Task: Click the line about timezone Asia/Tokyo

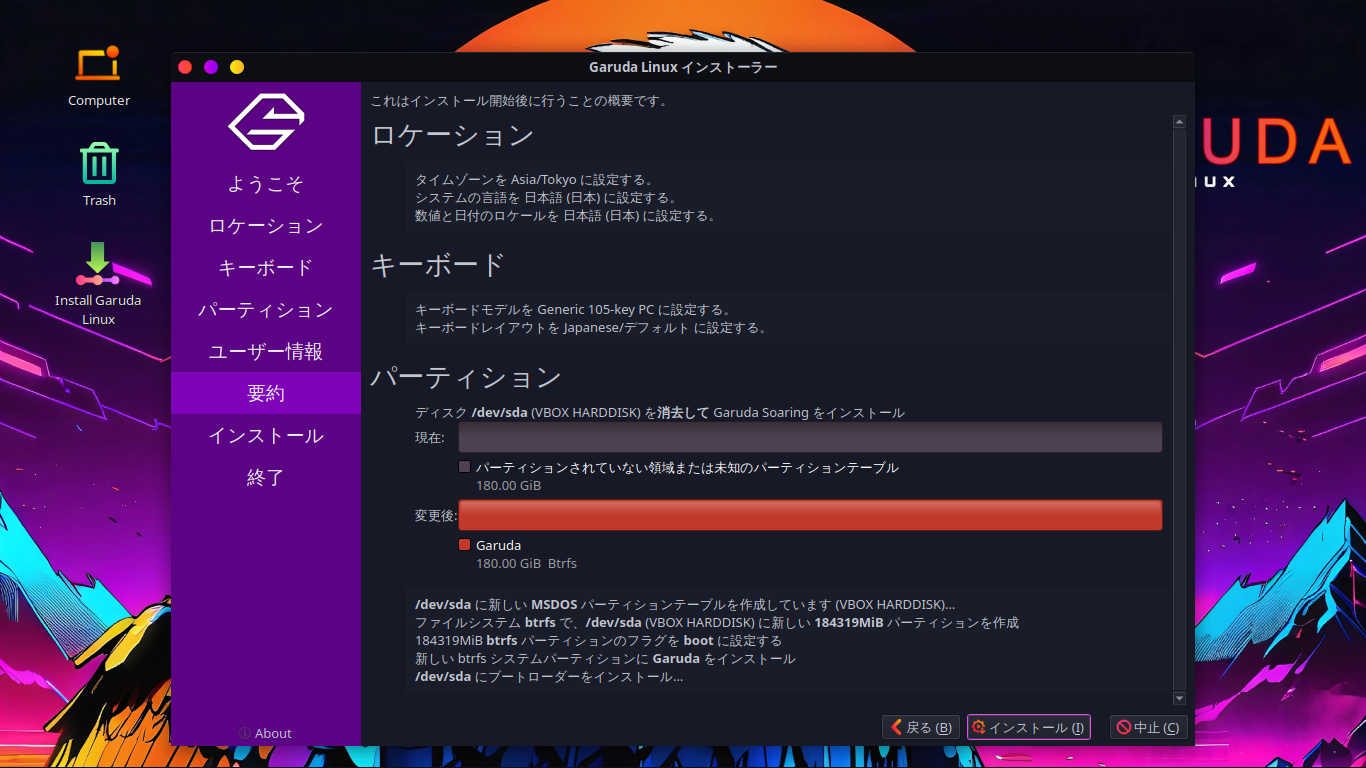Action: click(534, 180)
